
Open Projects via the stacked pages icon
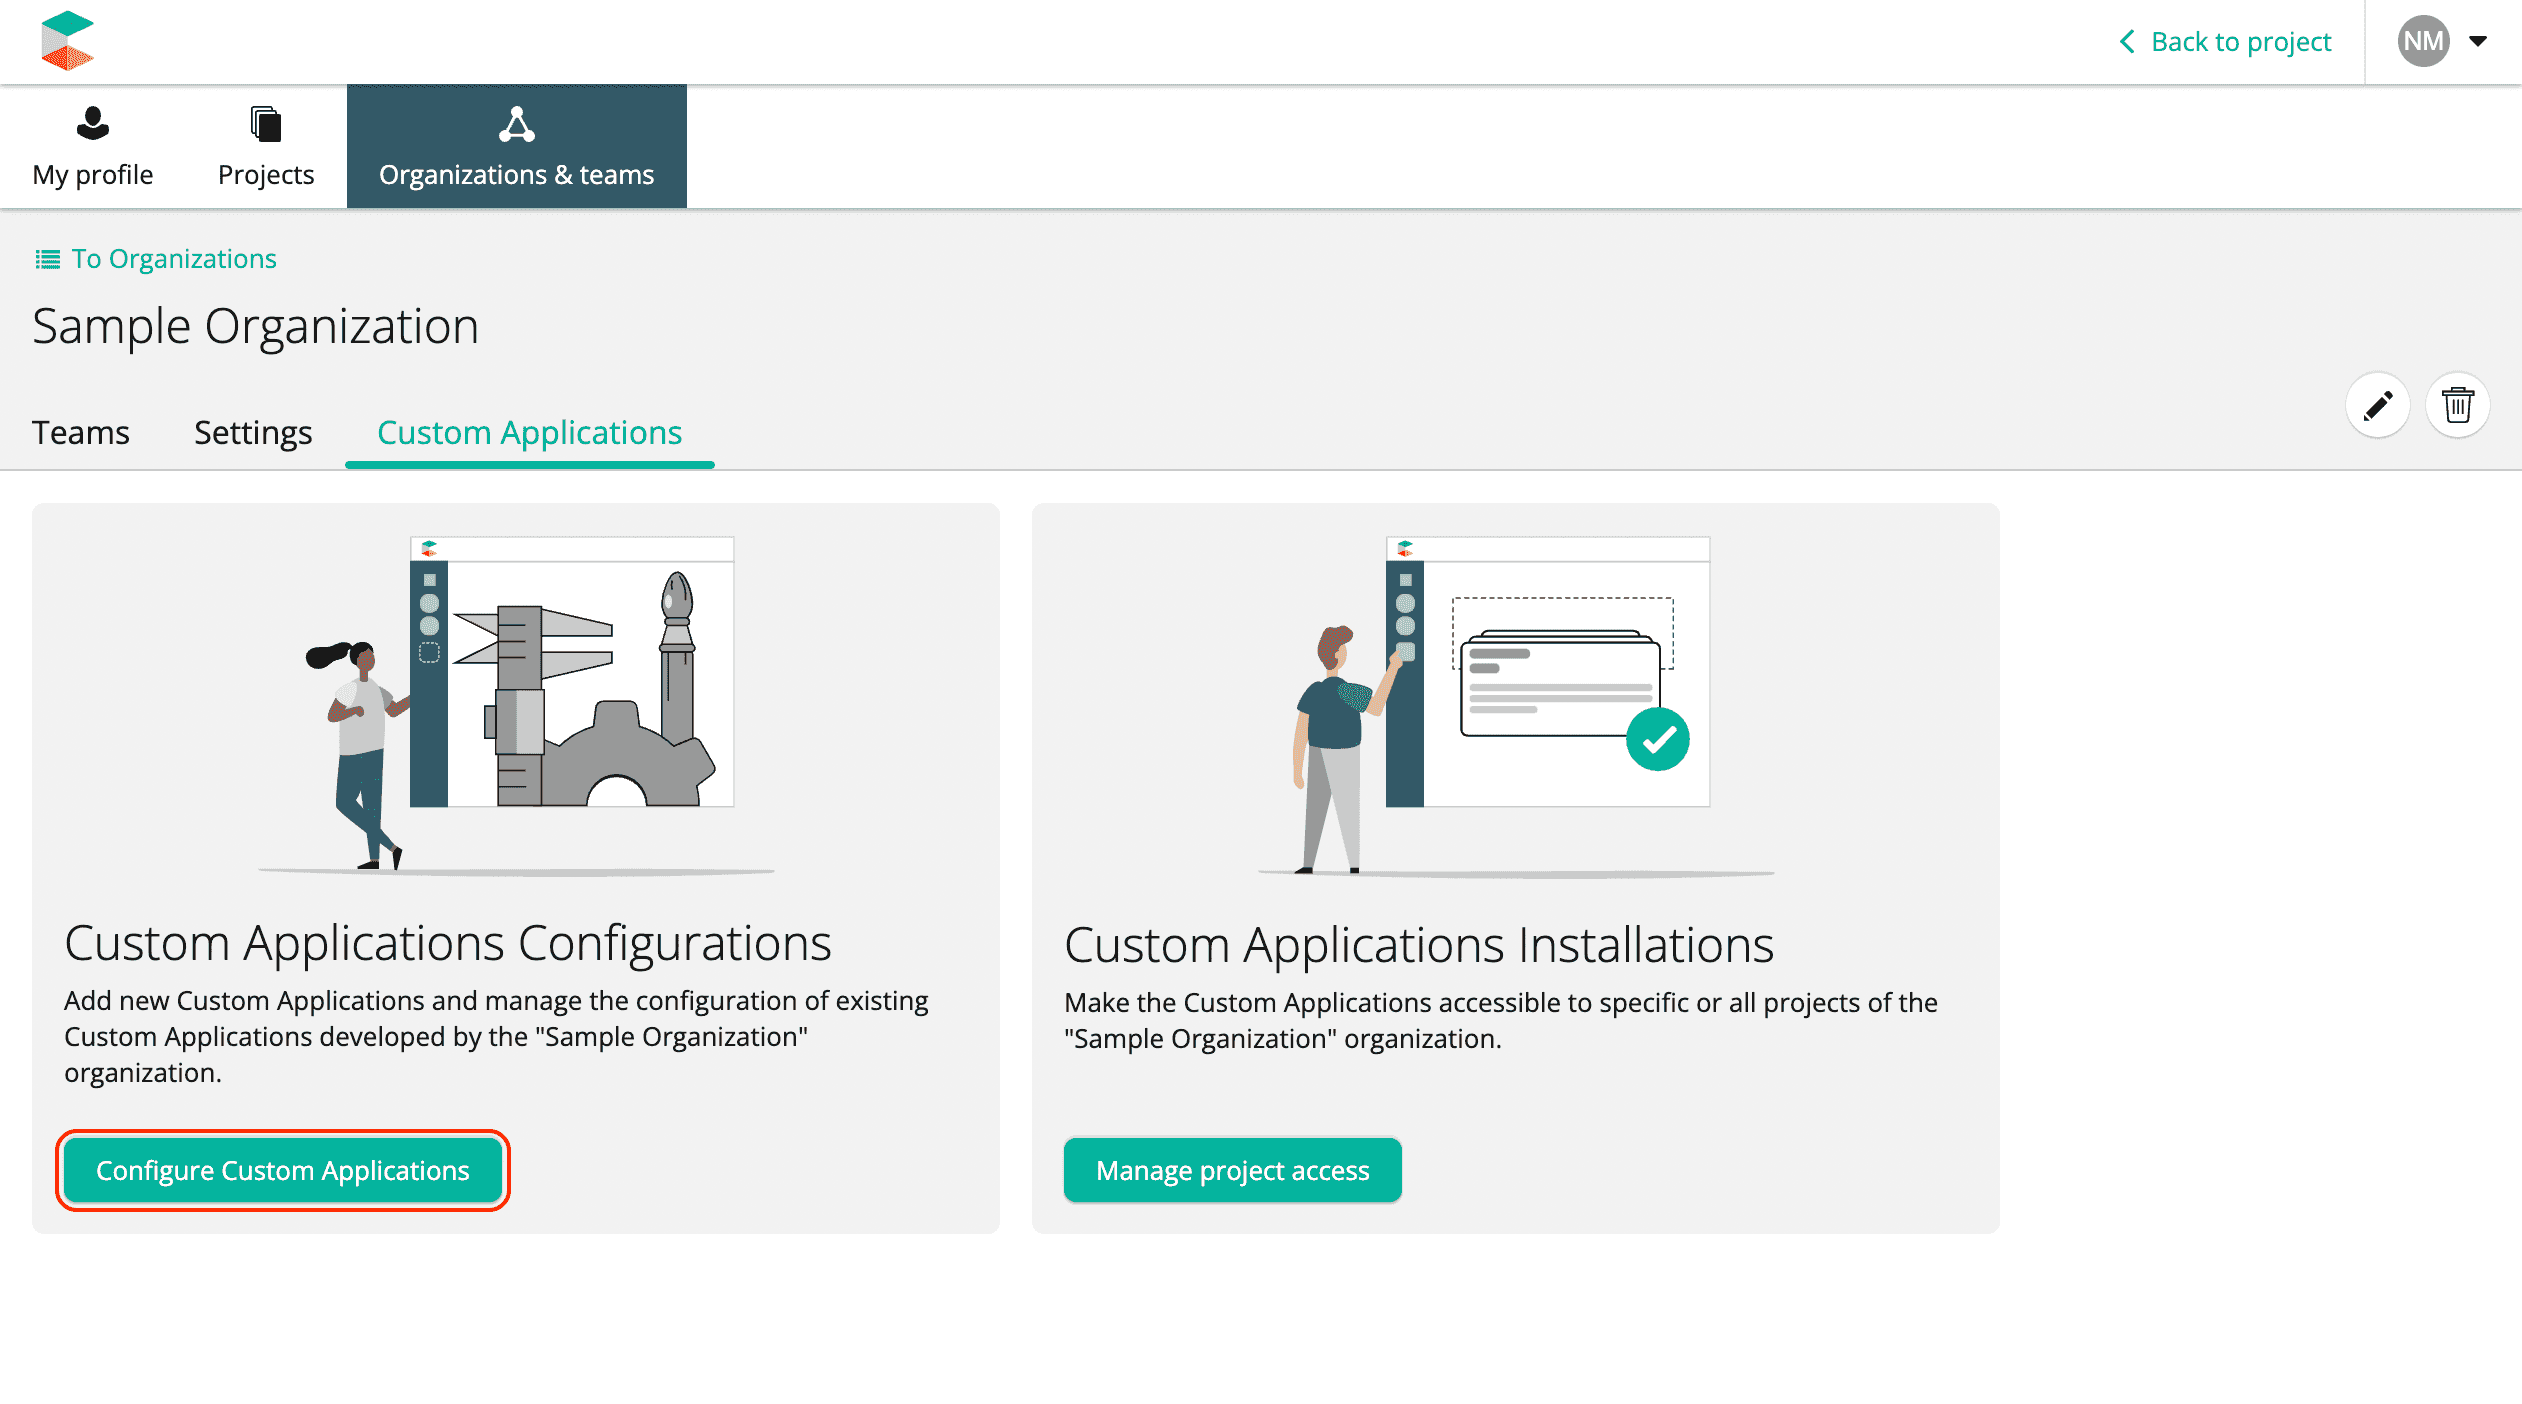pyautogui.click(x=265, y=124)
